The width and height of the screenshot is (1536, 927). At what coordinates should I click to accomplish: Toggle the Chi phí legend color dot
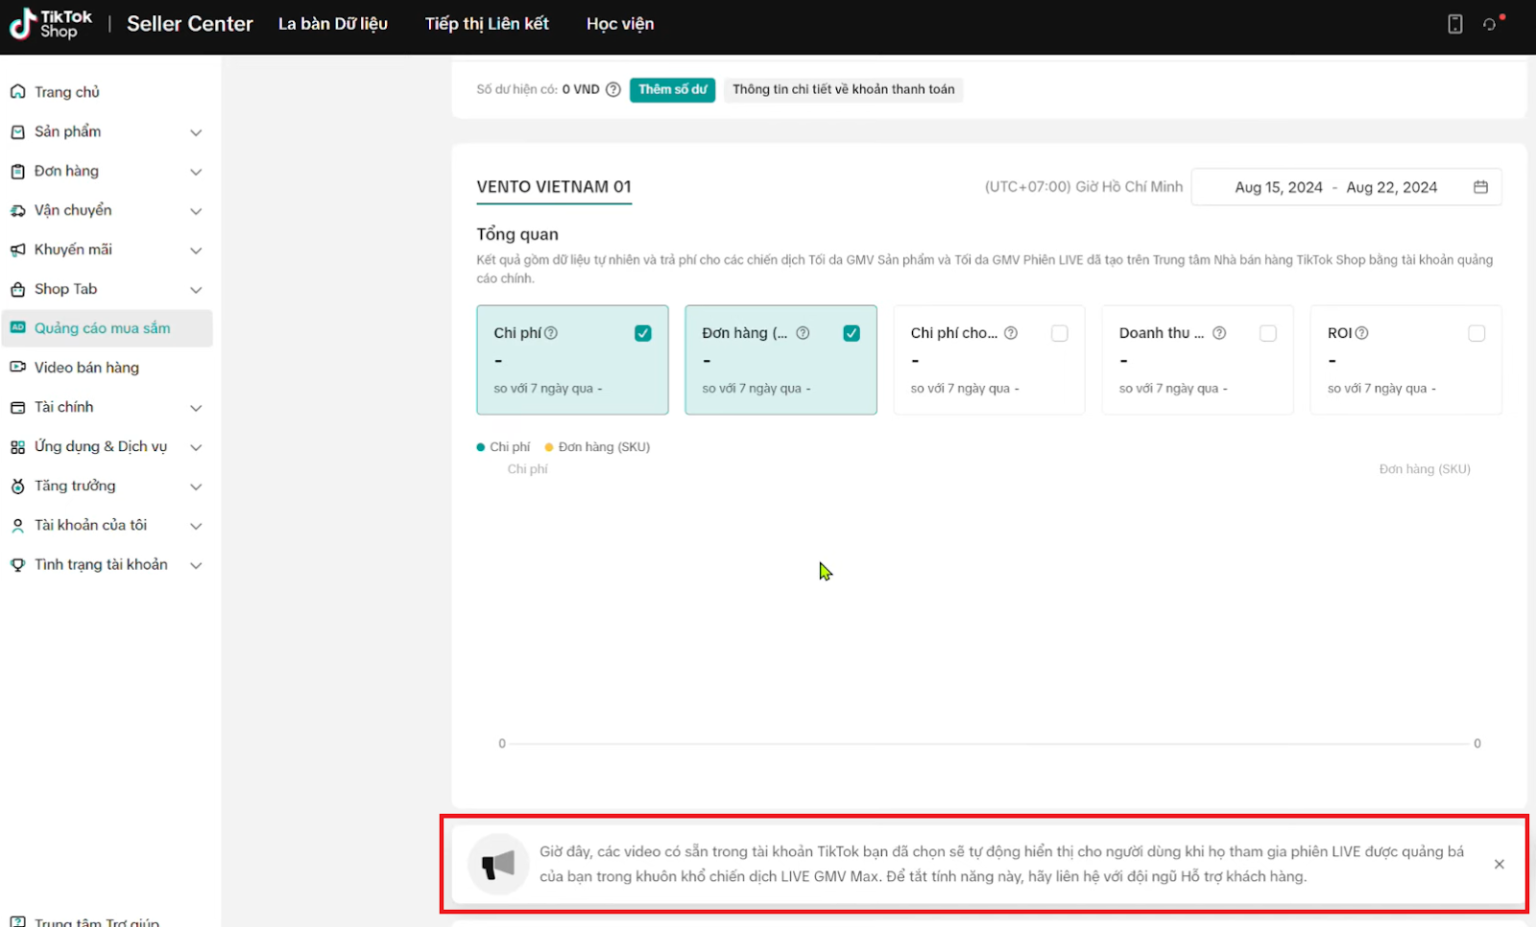coord(481,447)
